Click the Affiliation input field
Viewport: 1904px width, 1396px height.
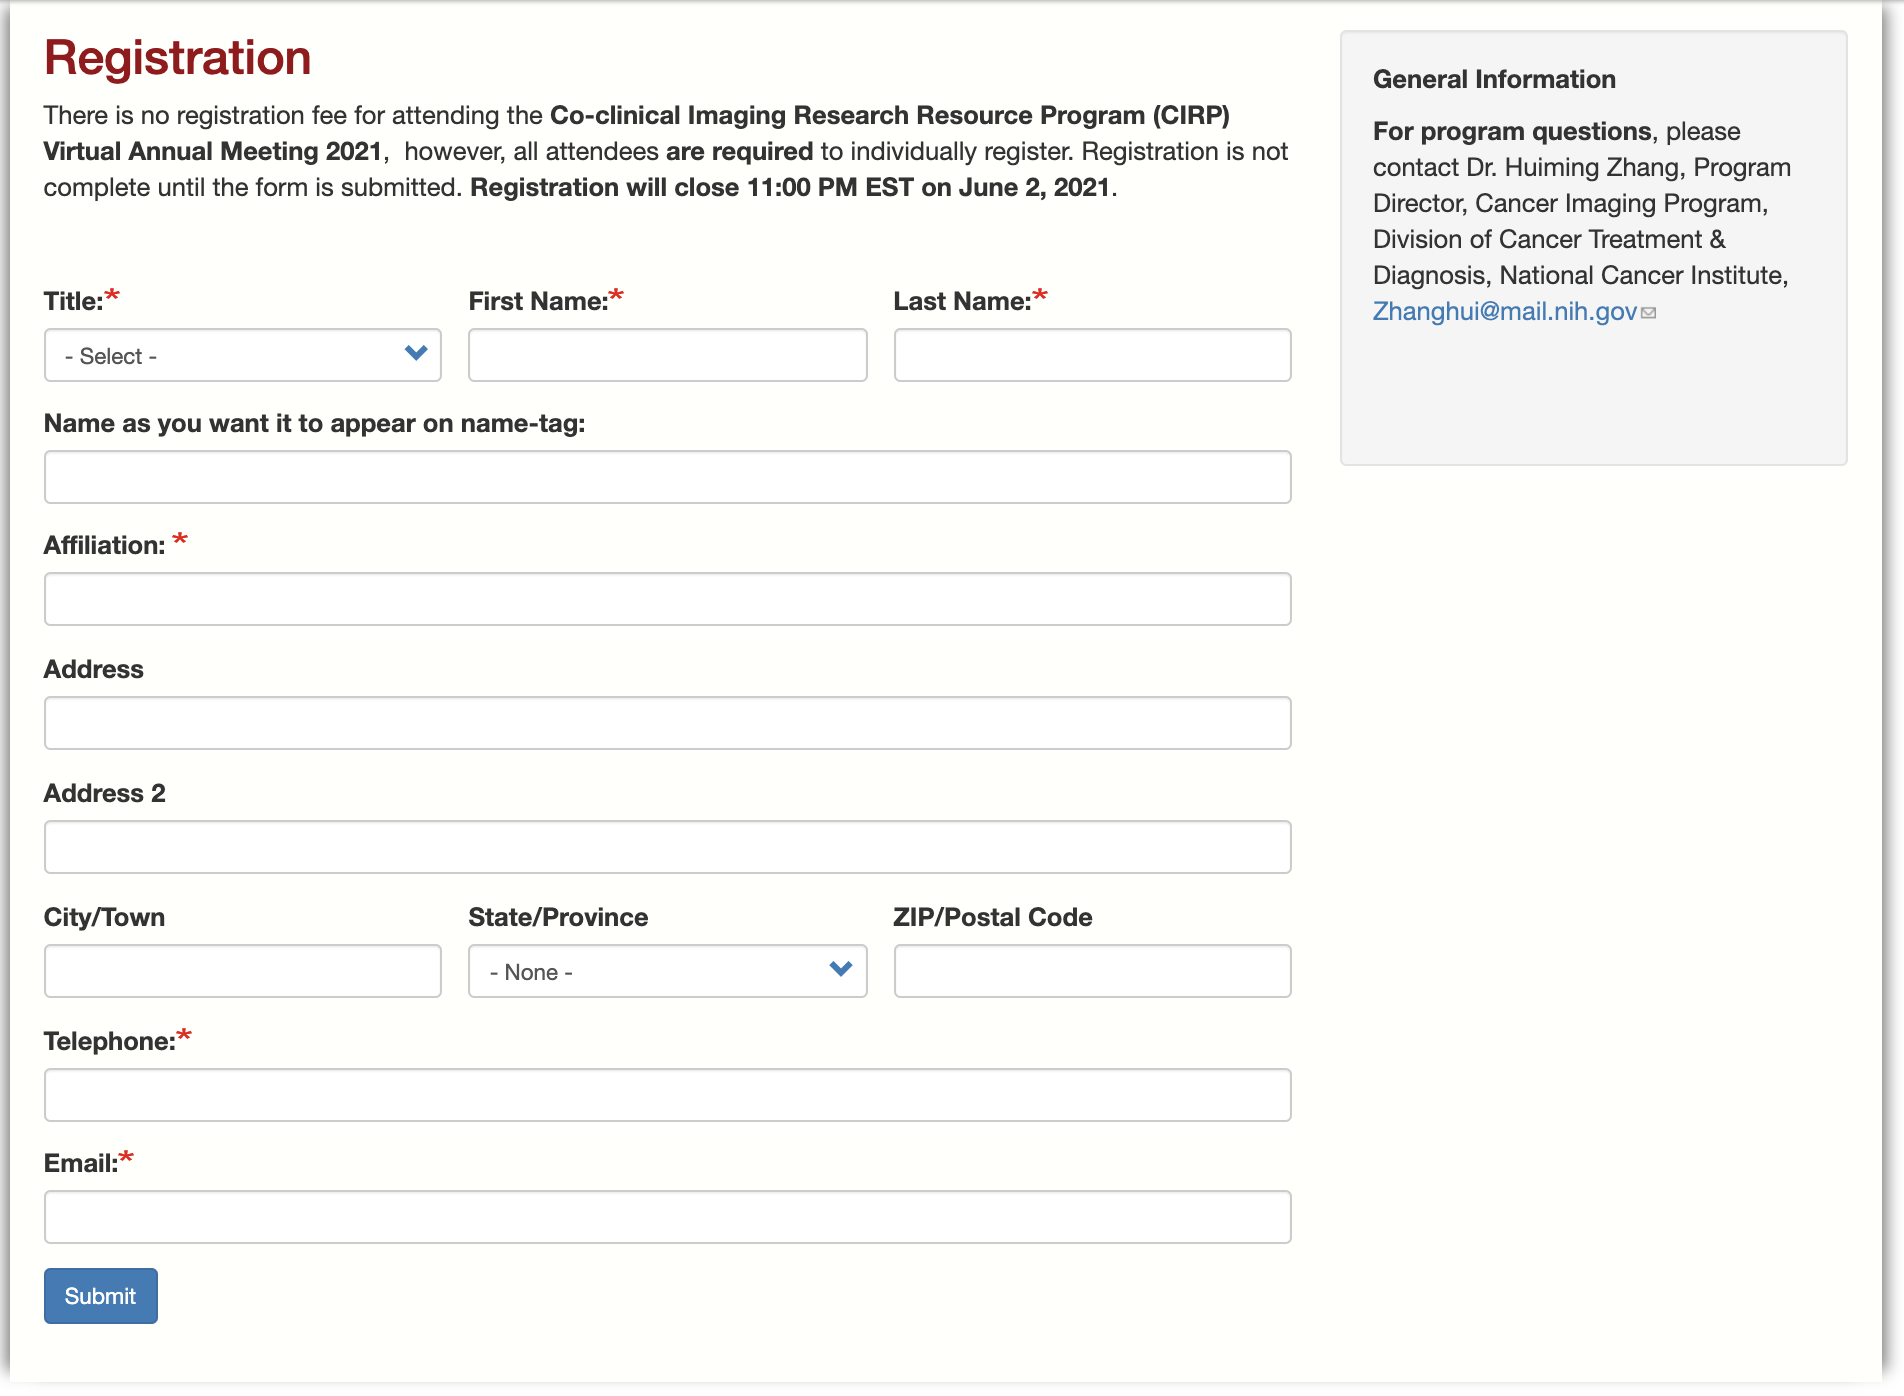tap(667, 600)
